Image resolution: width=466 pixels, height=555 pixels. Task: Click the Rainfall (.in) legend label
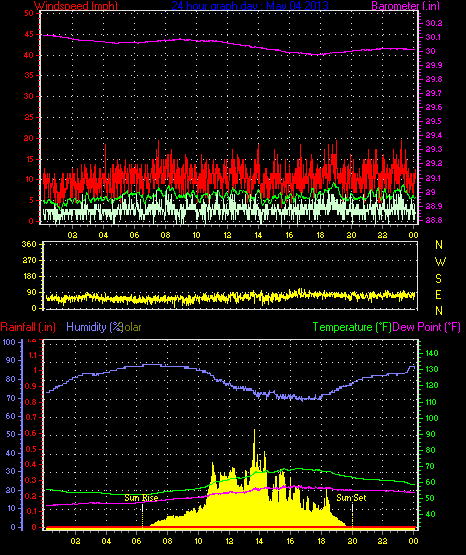(x=28, y=327)
